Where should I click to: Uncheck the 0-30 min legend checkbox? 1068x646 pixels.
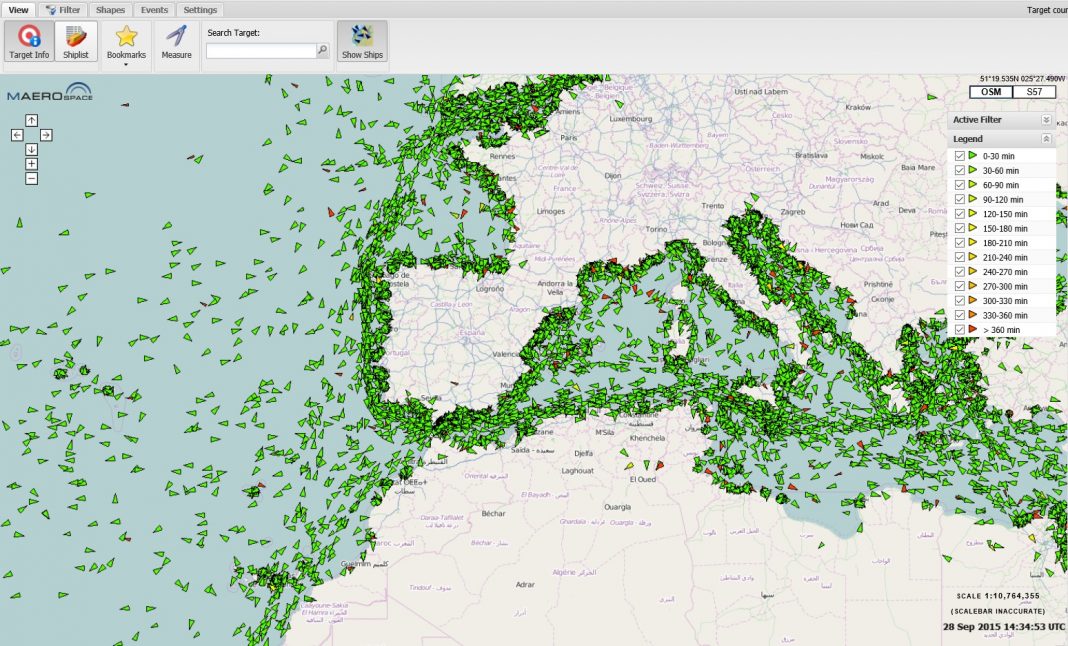click(960, 156)
